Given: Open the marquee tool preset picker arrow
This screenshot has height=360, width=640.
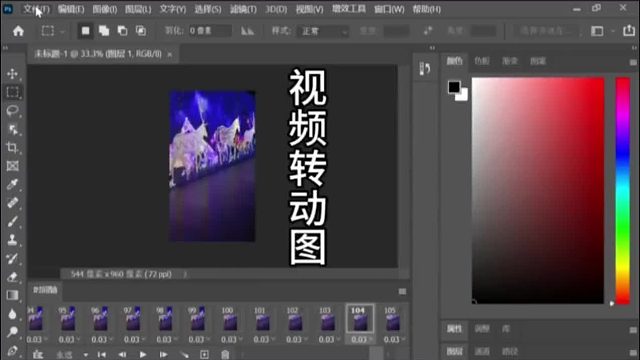Looking at the screenshot, I should click(x=62, y=31).
